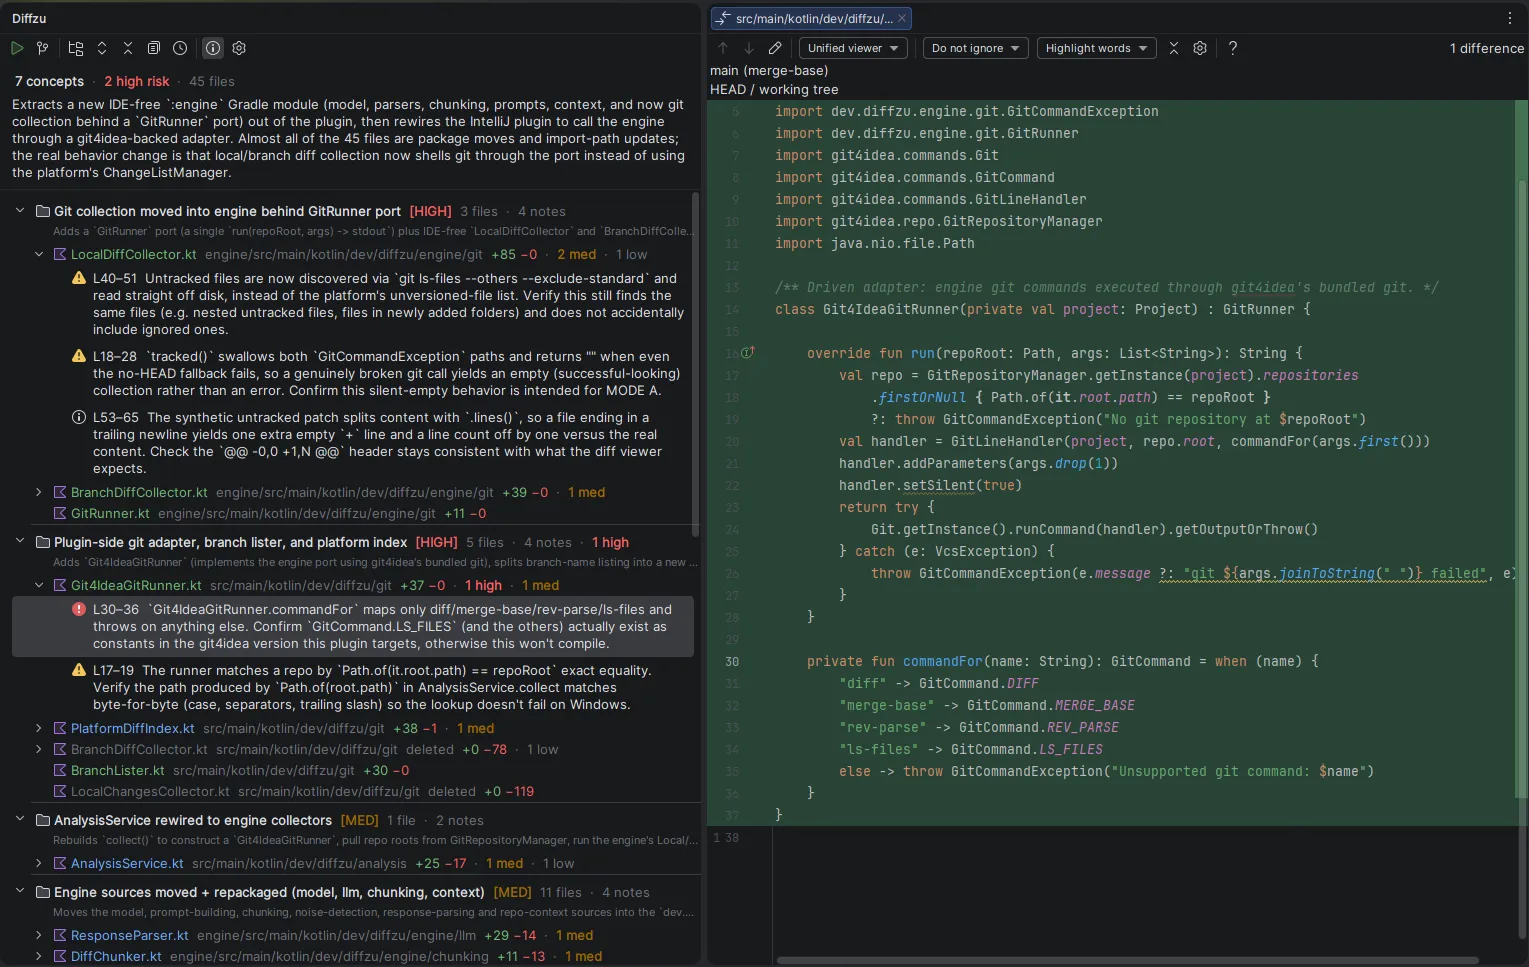Open the Unified viewer dropdown

853,48
